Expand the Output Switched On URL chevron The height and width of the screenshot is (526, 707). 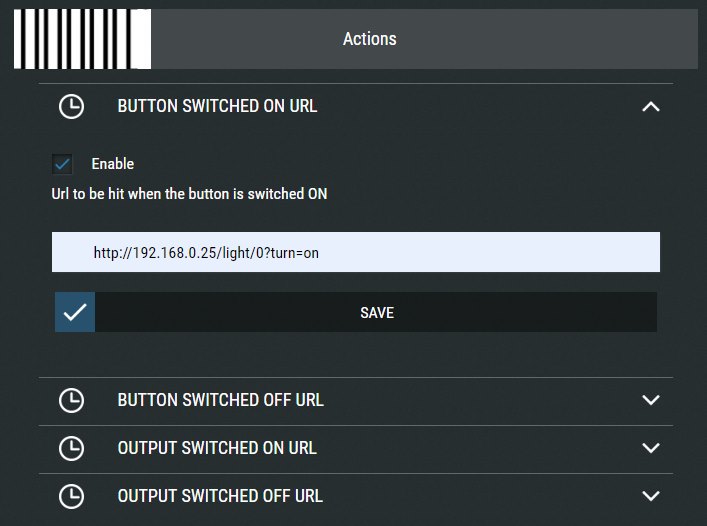coord(651,448)
